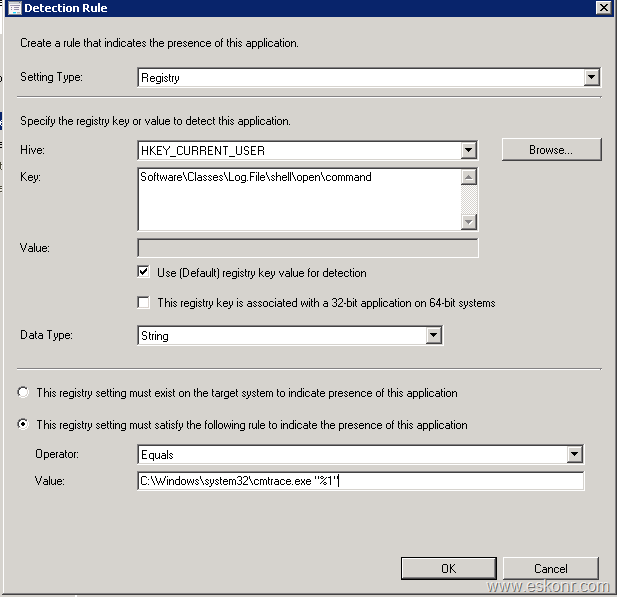Click the disabled Value field under Key
The height and width of the screenshot is (597, 617).
[x=308, y=248]
